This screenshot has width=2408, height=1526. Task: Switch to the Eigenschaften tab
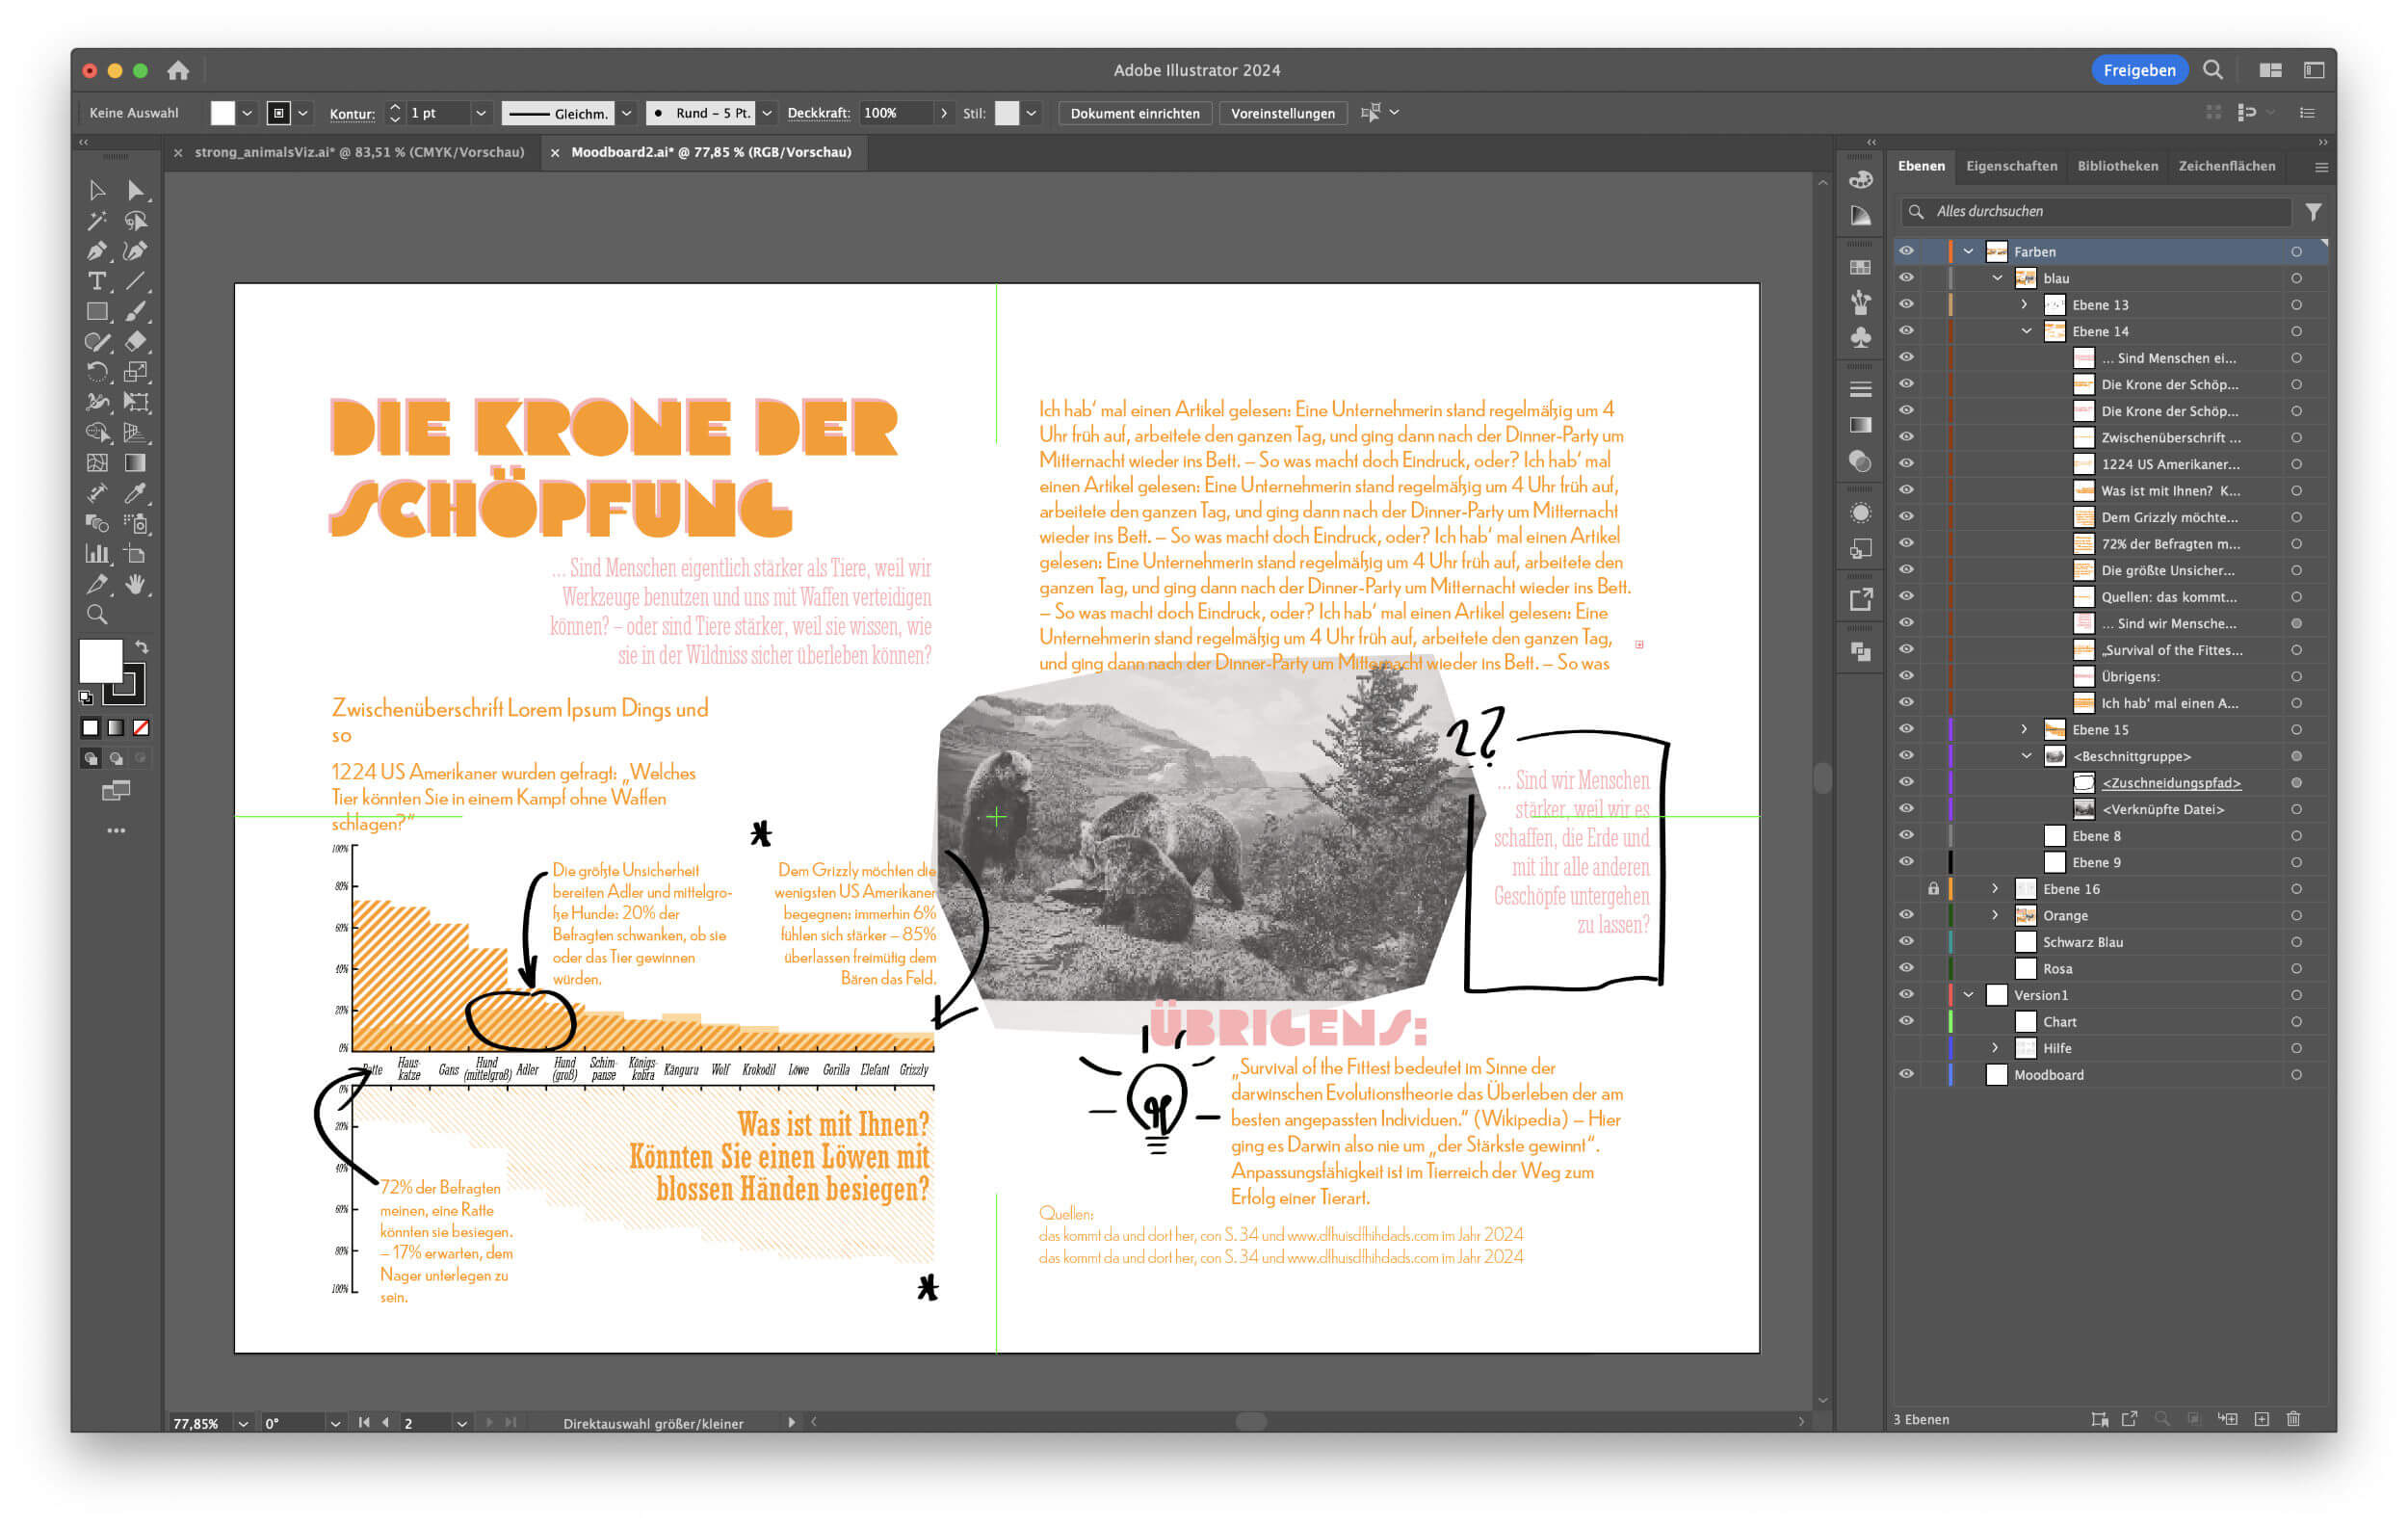[2011, 166]
